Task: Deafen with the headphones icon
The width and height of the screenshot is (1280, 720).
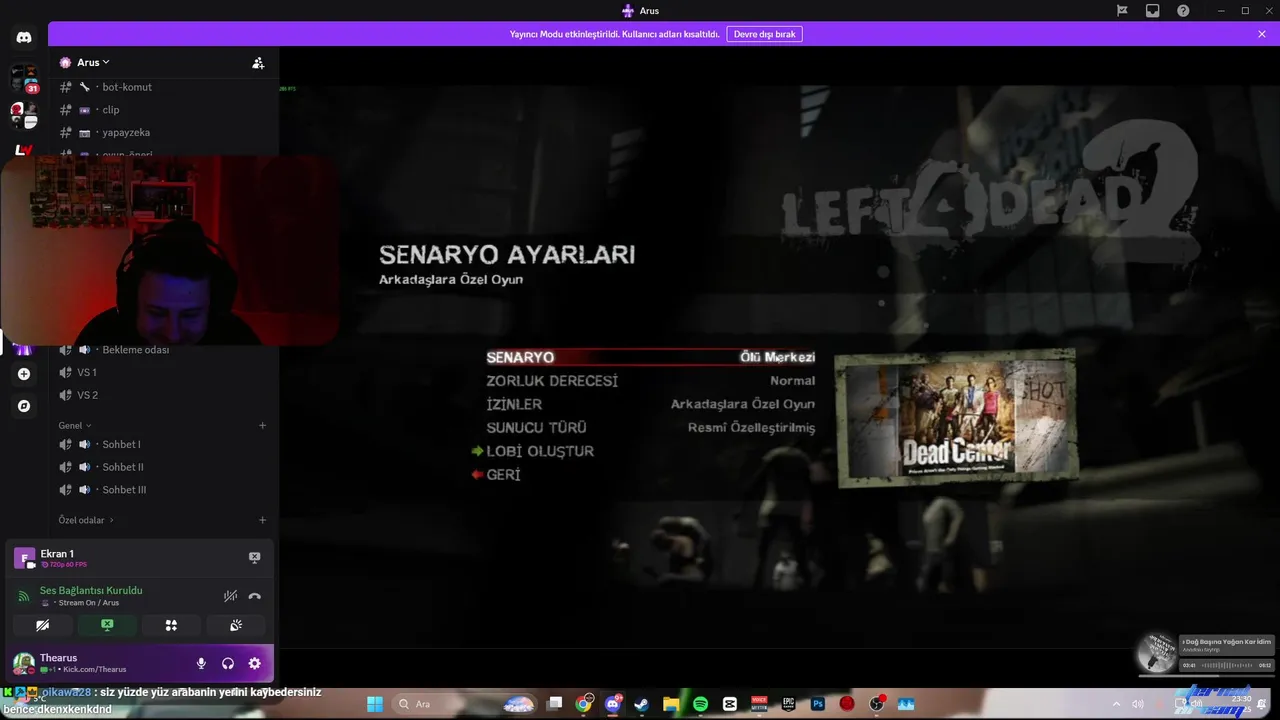Action: tap(228, 663)
